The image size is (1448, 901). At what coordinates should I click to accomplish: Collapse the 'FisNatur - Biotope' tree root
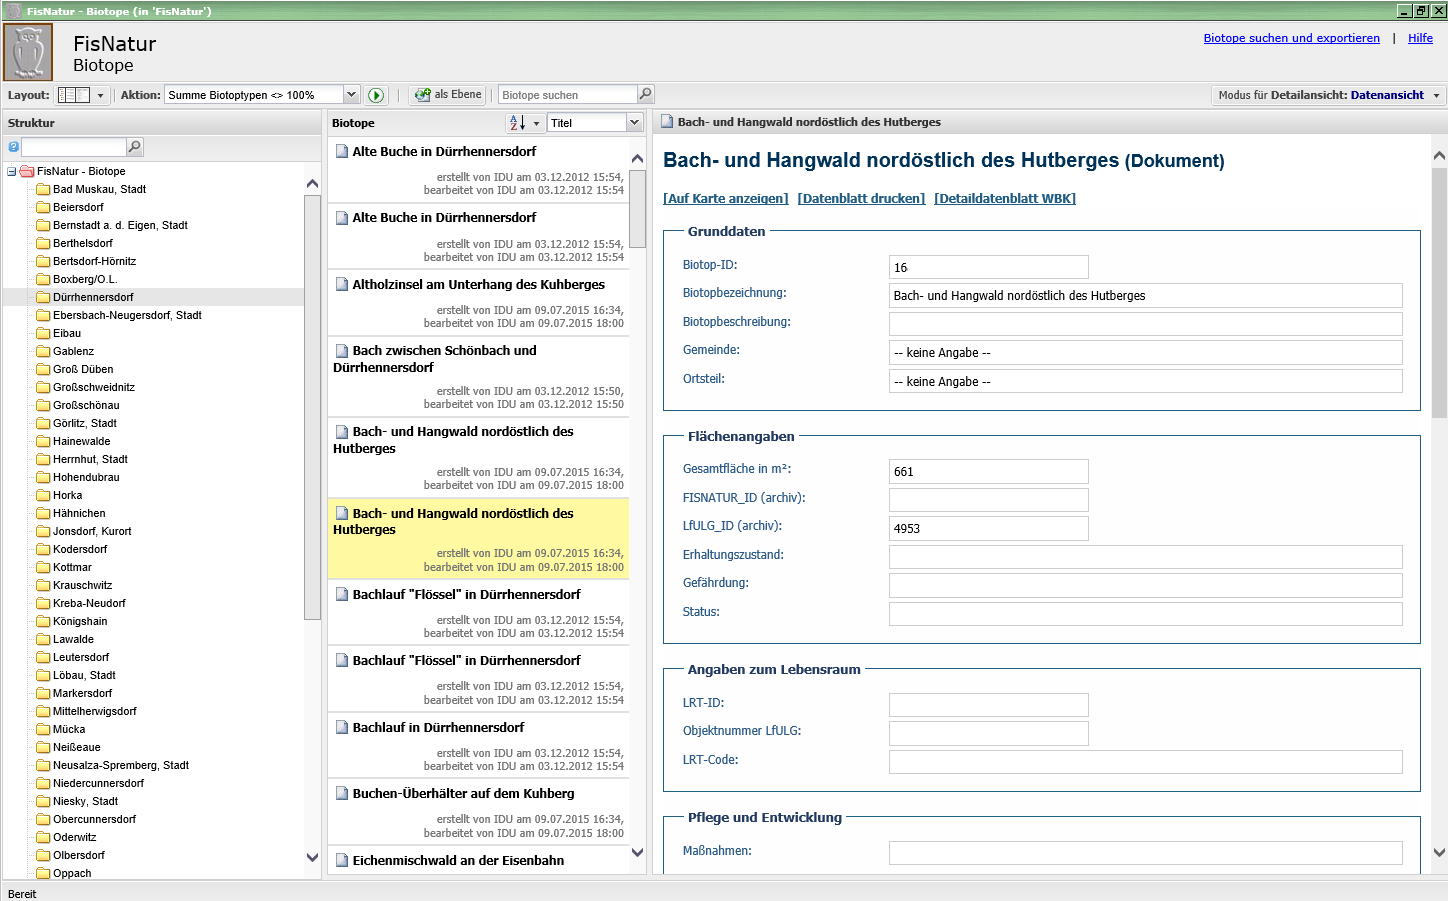coord(12,171)
